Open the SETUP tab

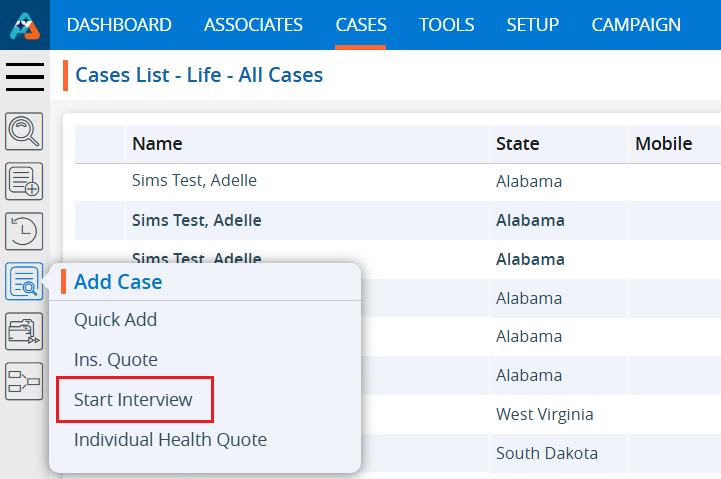pyautogui.click(x=533, y=25)
